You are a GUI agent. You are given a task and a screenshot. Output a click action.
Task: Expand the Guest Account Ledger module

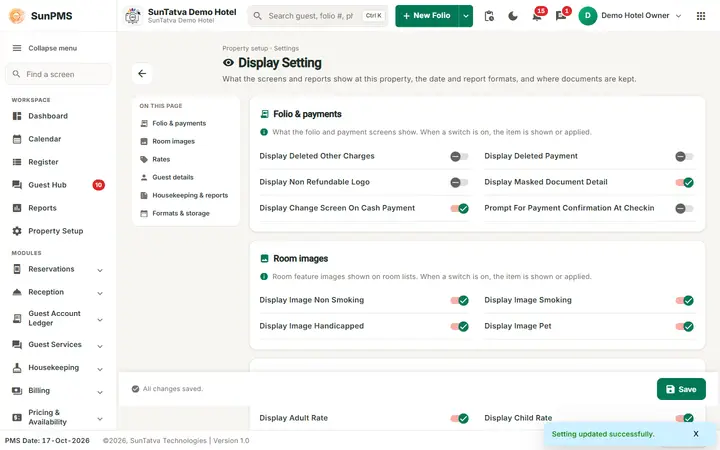coord(100,319)
